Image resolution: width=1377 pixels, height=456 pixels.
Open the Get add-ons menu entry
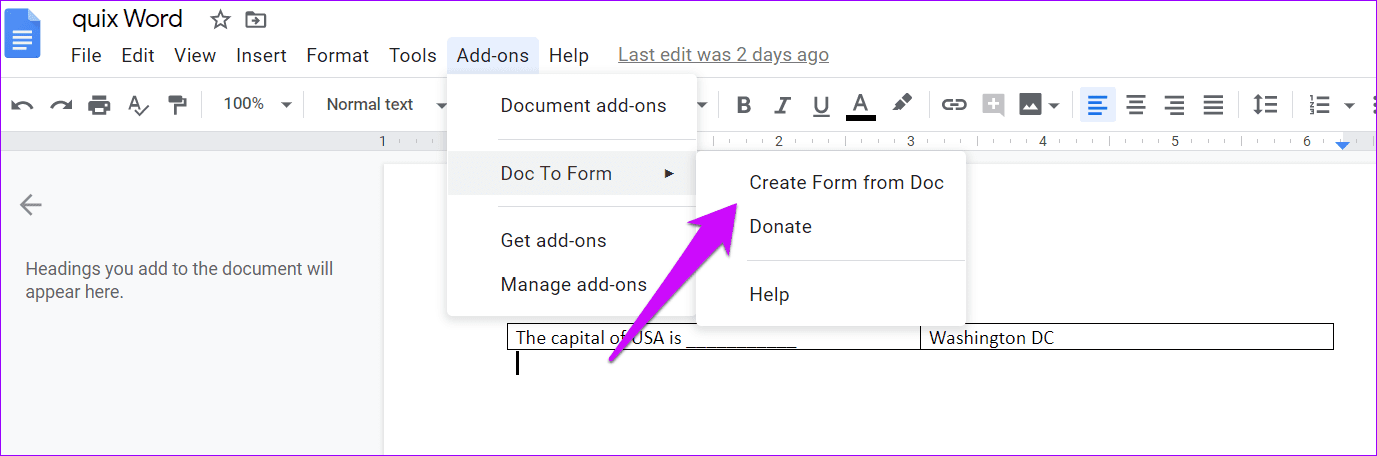553,240
